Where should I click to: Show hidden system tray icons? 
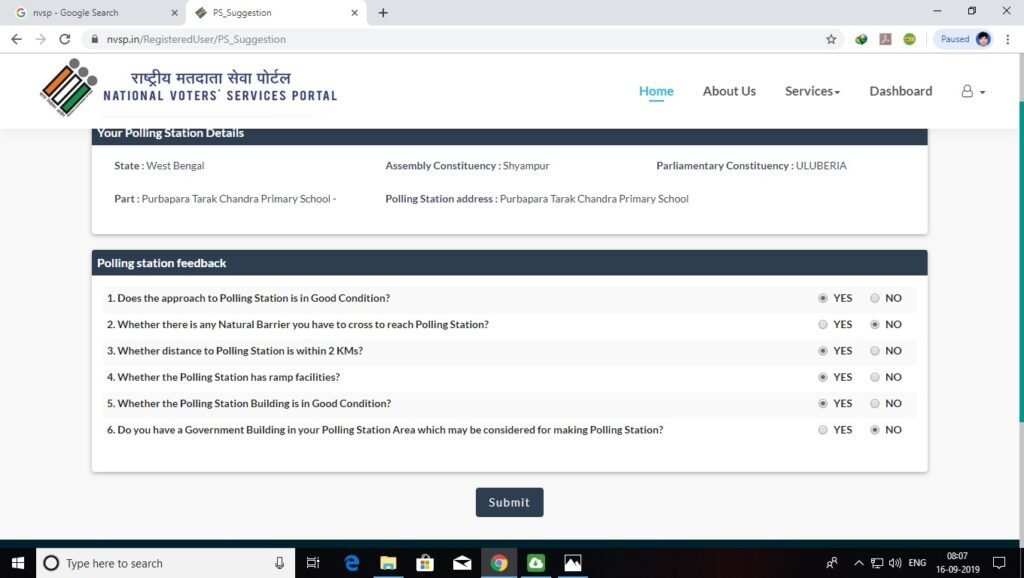point(858,563)
